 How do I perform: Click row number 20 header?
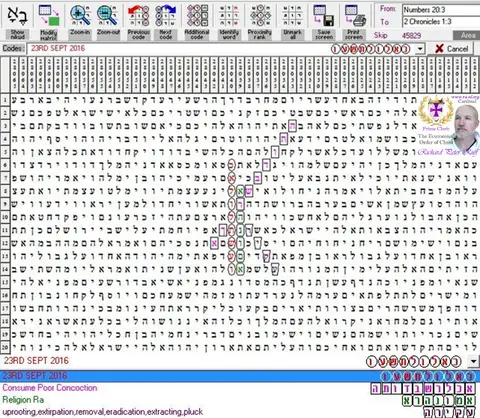pos(5,347)
